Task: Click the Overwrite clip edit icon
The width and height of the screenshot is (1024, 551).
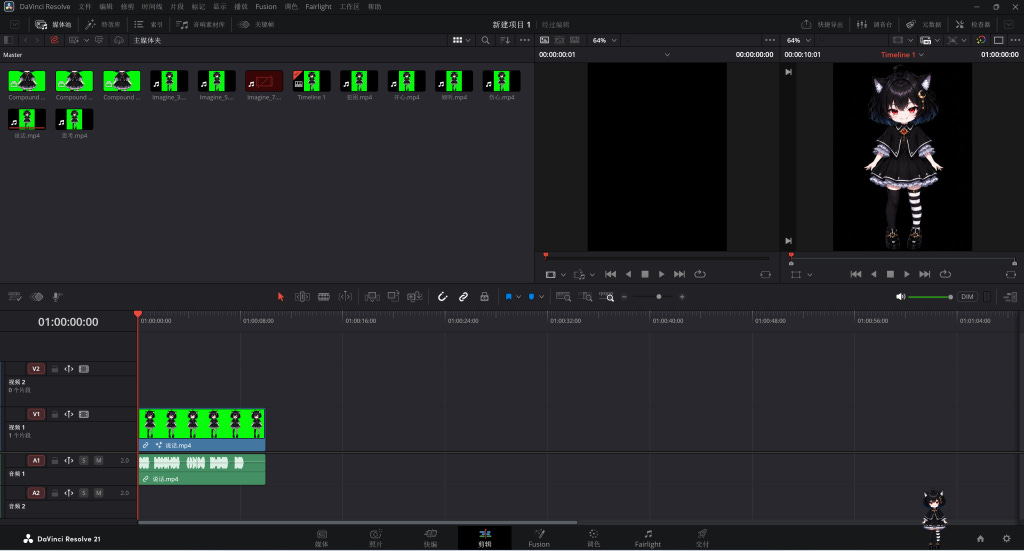Action: click(393, 296)
